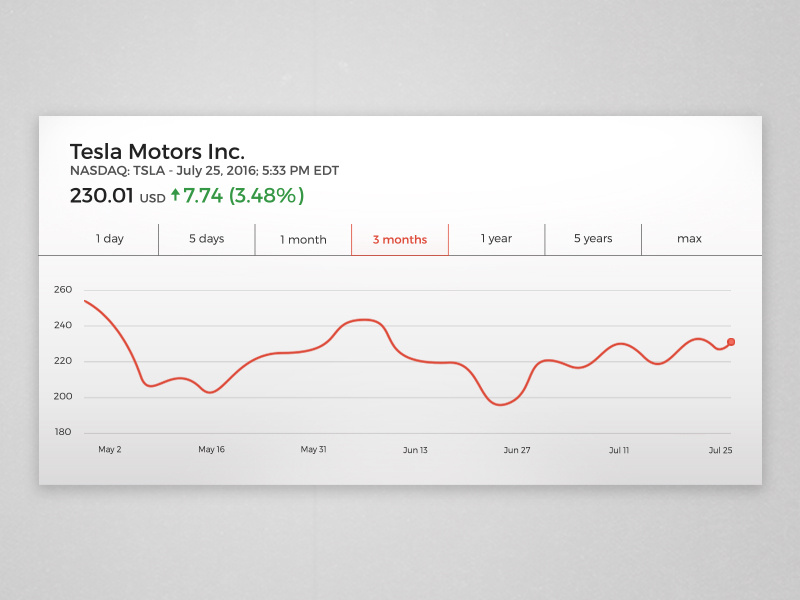The image size is (800, 600).
Task: Click the 220 y-axis label
Action: point(63,361)
